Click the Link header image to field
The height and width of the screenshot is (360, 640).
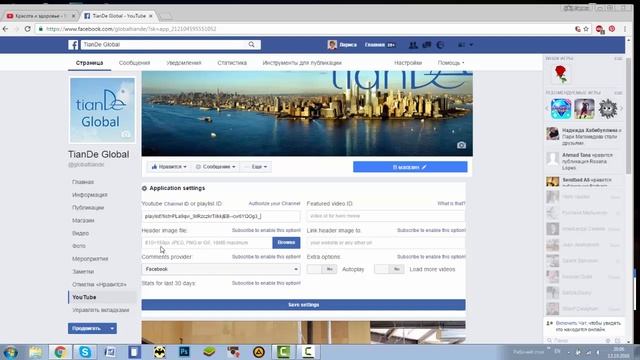tap(386, 242)
